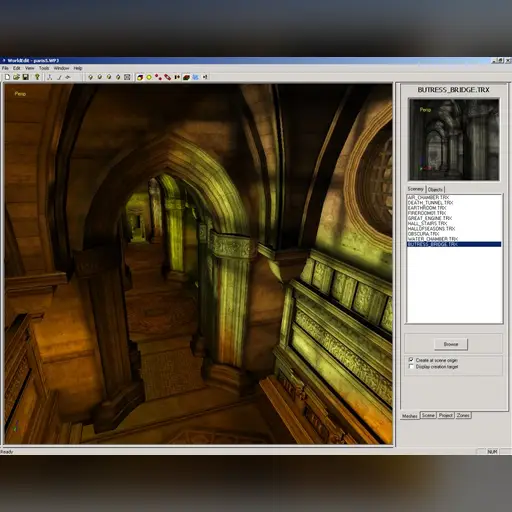Switch to the Scene bottom tab
Image resolution: width=512 pixels, height=512 pixels.
click(428, 415)
